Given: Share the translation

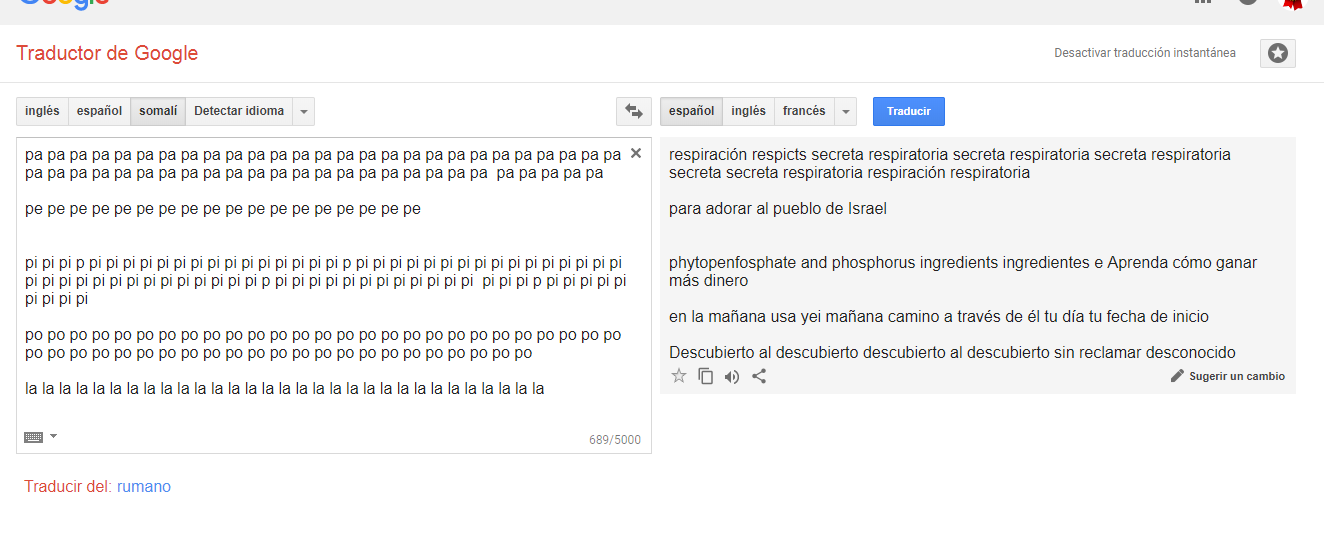Looking at the screenshot, I should tap(759, 376).
